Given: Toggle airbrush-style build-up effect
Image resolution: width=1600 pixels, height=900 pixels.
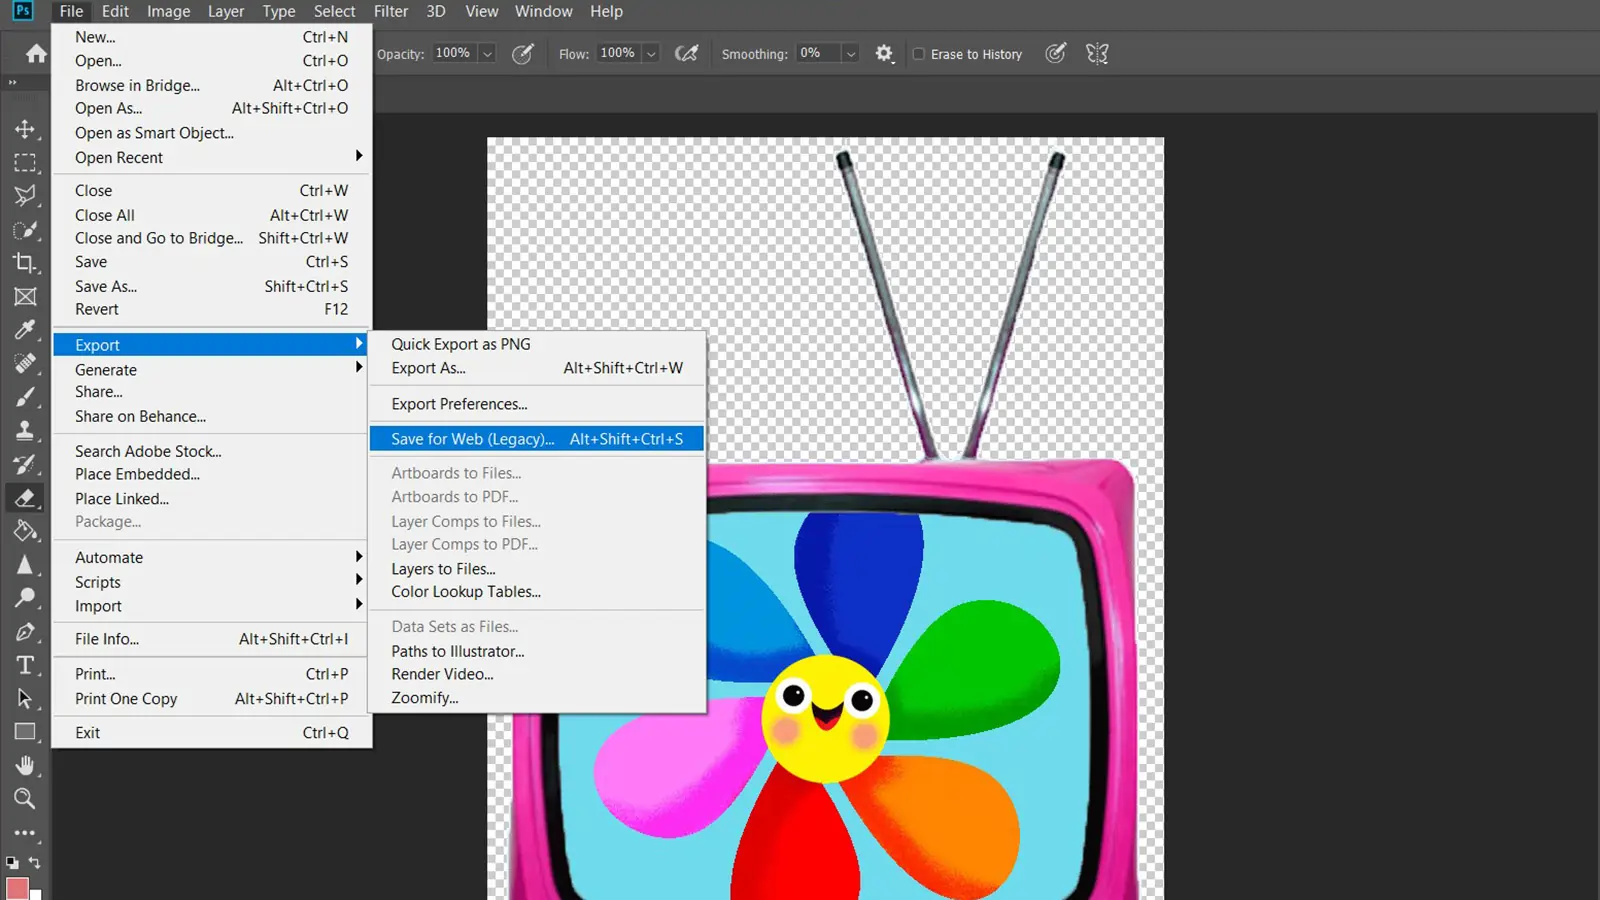Looking at the screenshot, I should 687,54.
